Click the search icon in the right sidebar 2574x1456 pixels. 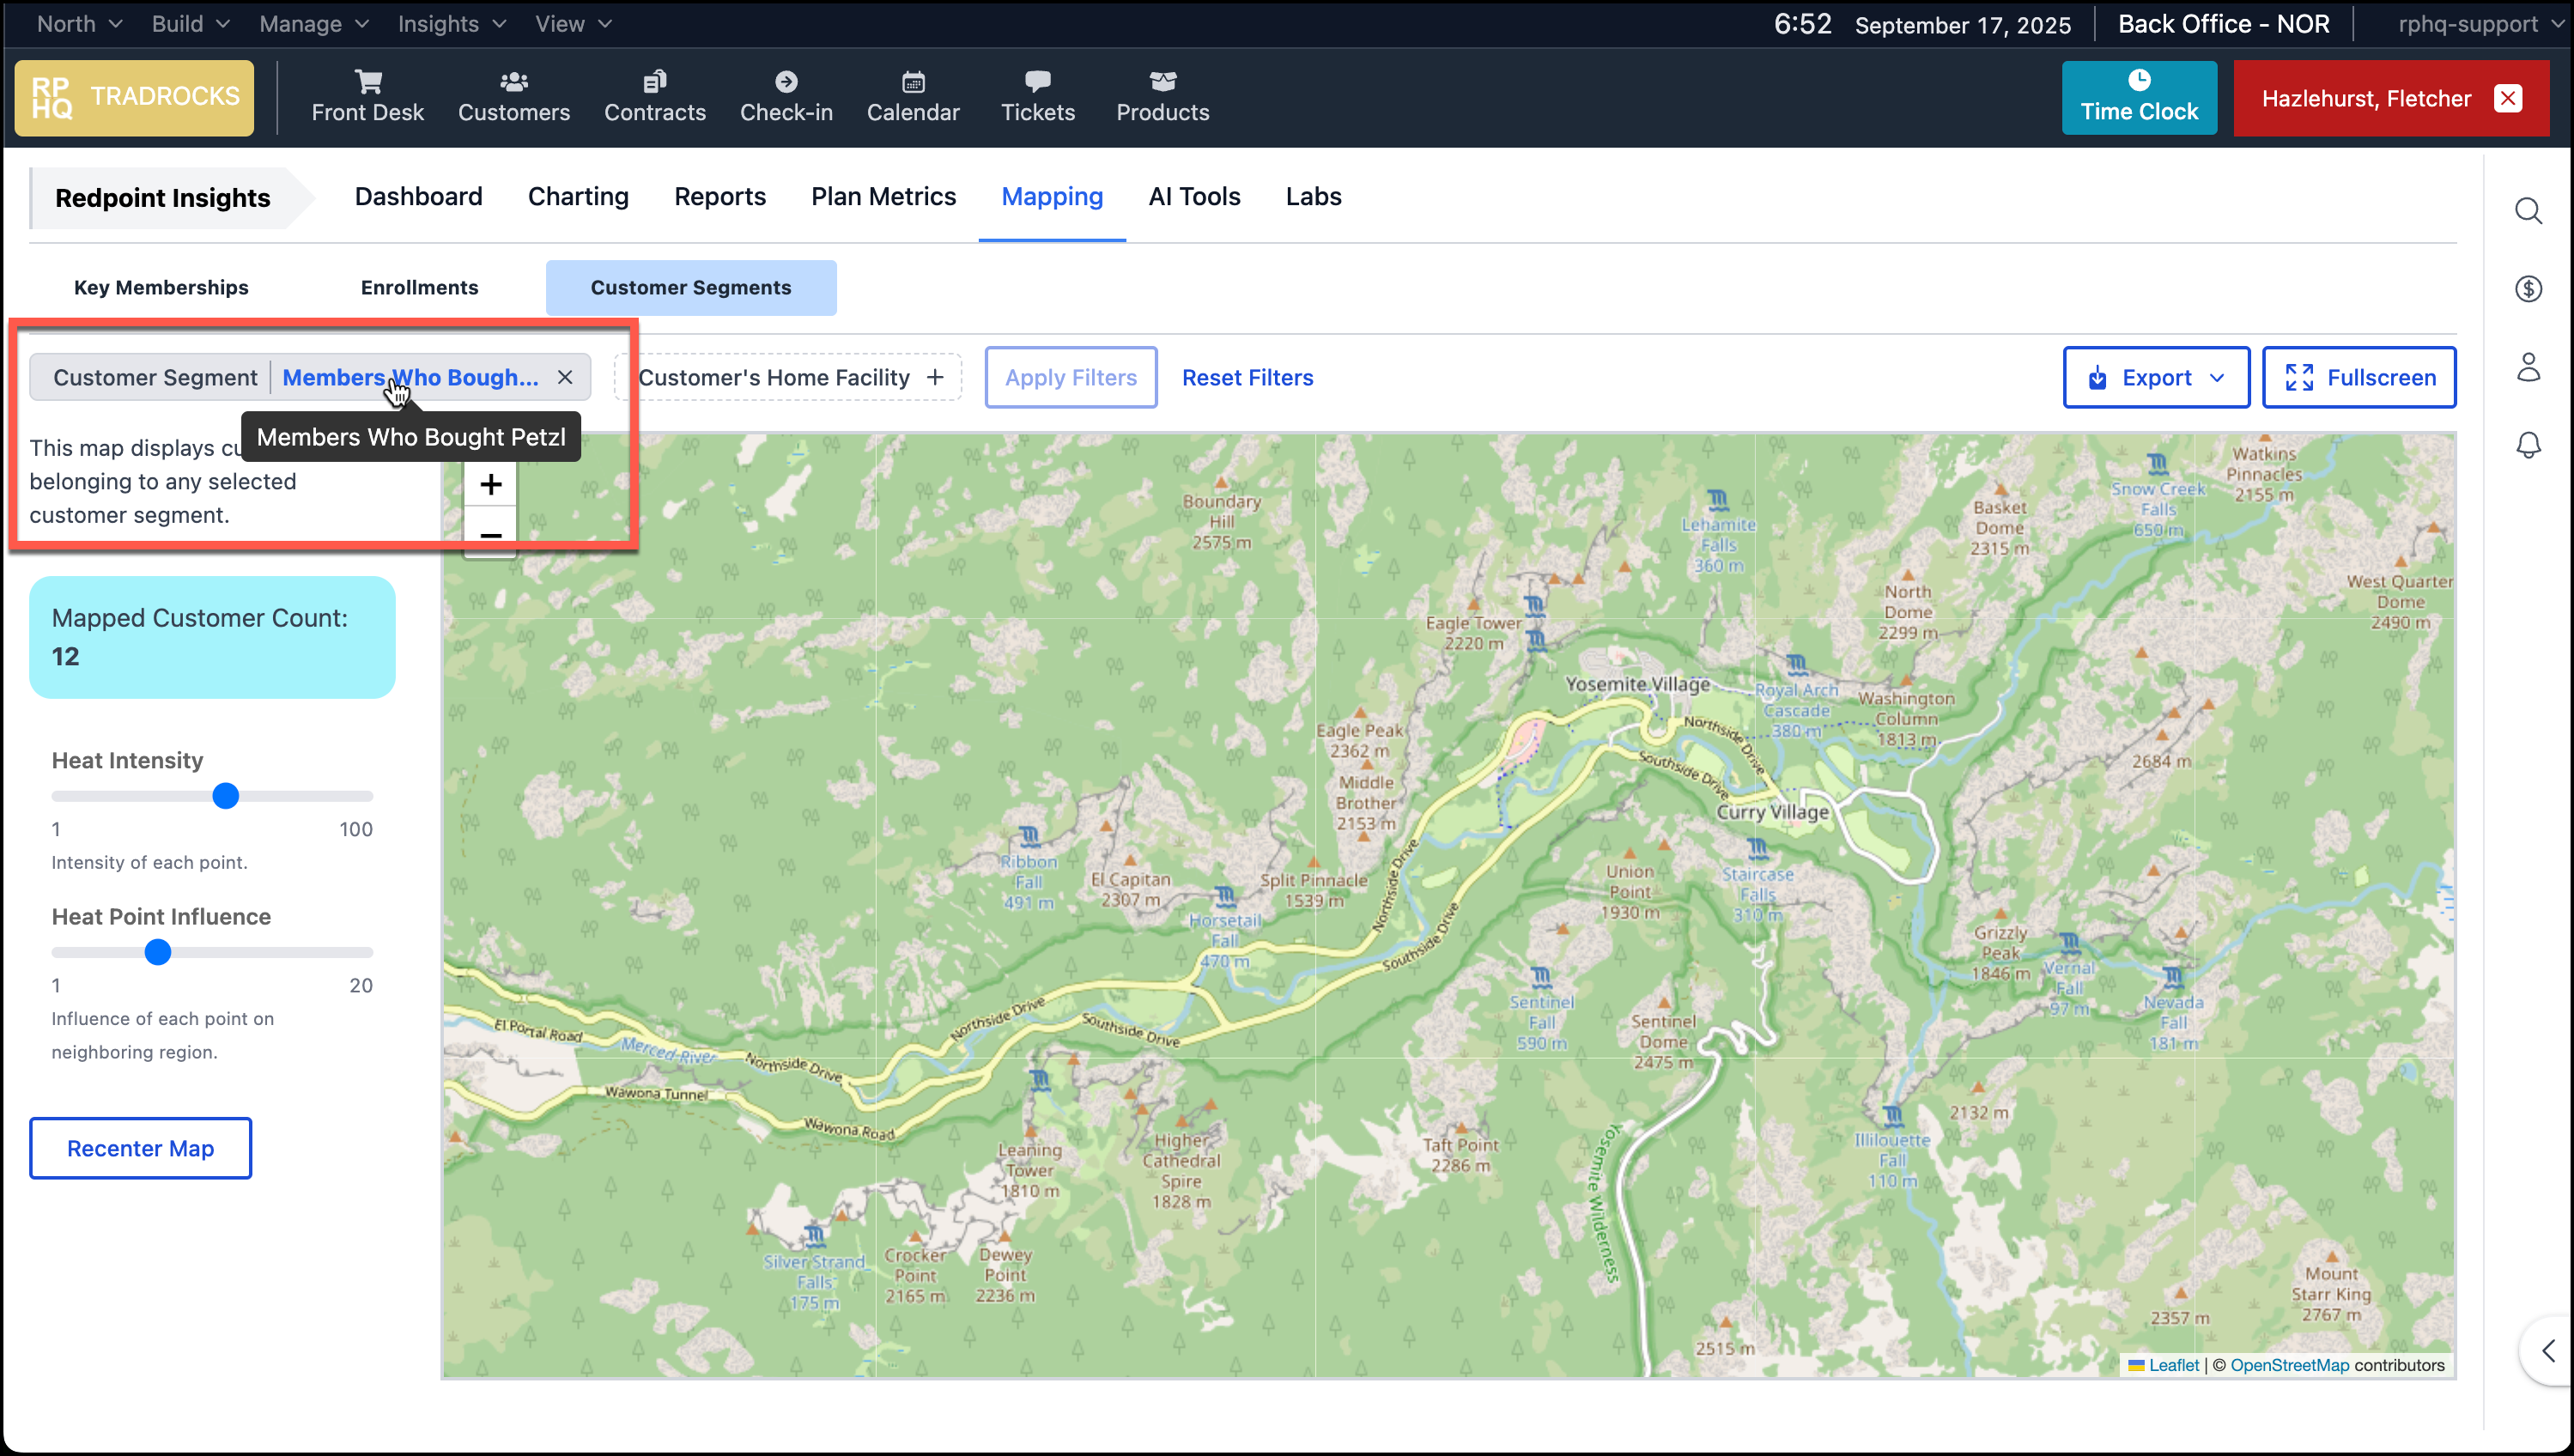point(2529,211)
